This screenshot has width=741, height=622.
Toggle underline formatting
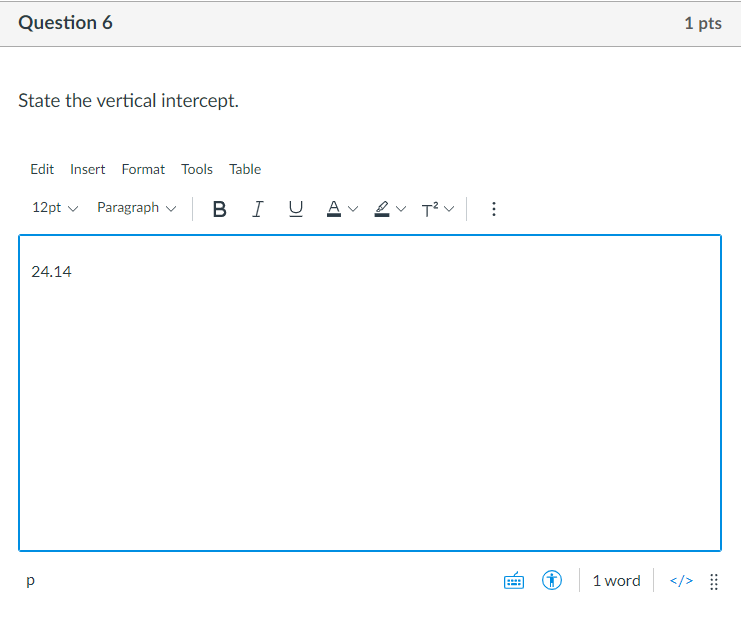[x=296, y=208]
